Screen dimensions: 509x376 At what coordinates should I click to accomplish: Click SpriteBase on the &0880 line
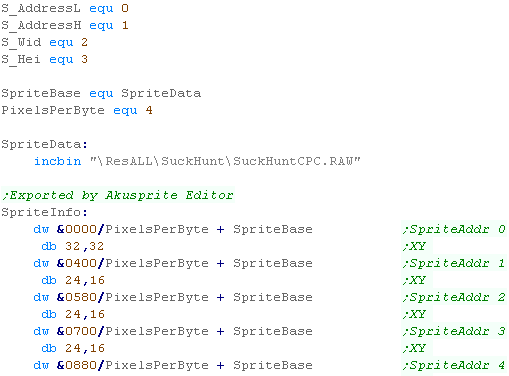(273, 365)
